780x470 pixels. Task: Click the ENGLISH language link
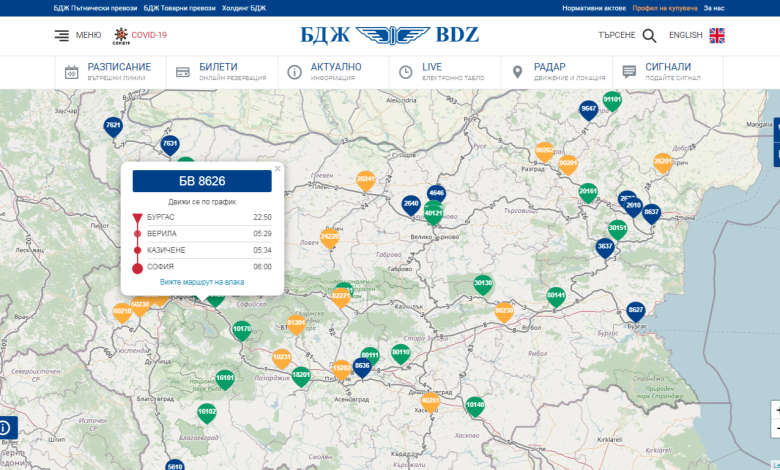tap(685, 35)
